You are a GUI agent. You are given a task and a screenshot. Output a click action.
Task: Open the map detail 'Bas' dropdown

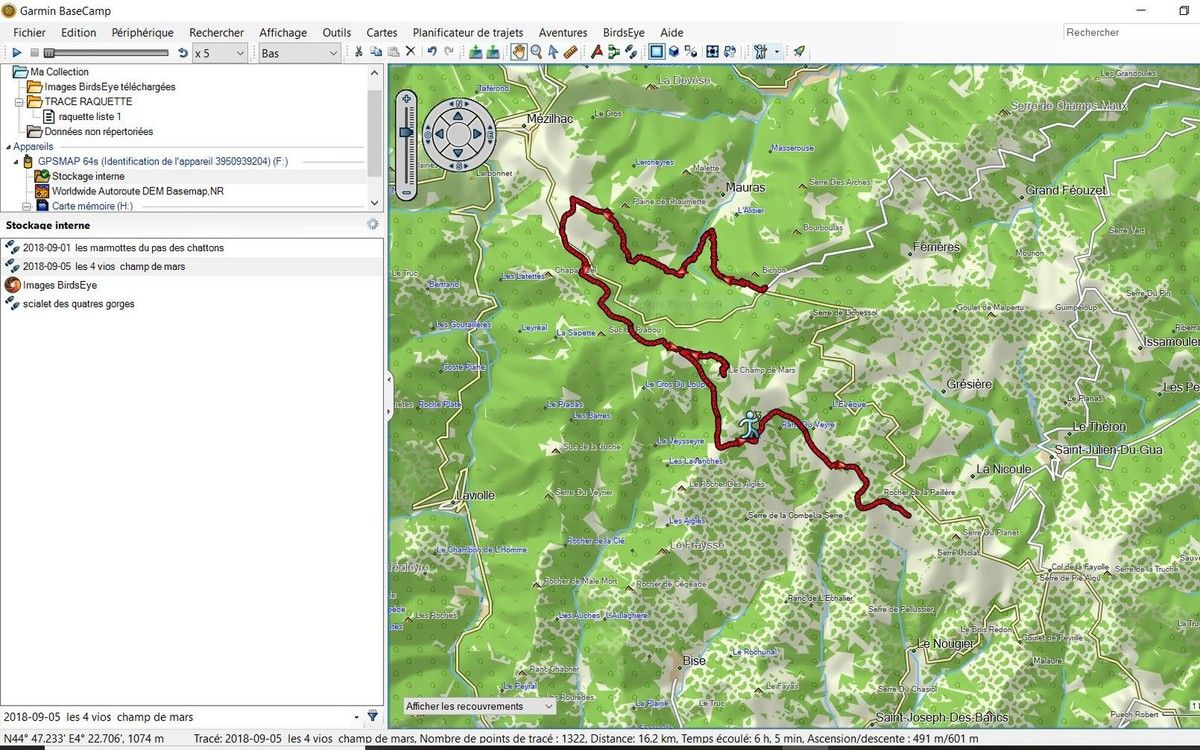click(x=300, y=53)
